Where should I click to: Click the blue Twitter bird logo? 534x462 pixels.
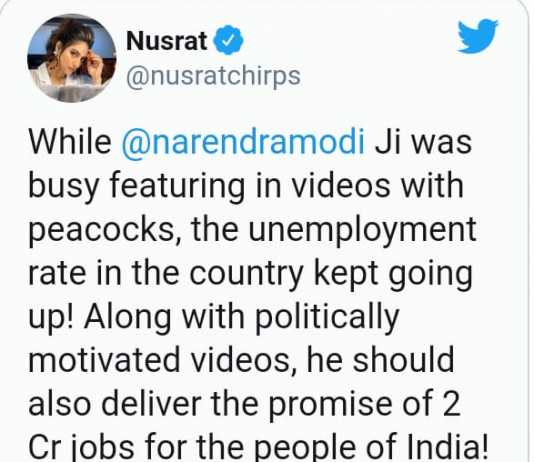(477, 36)
